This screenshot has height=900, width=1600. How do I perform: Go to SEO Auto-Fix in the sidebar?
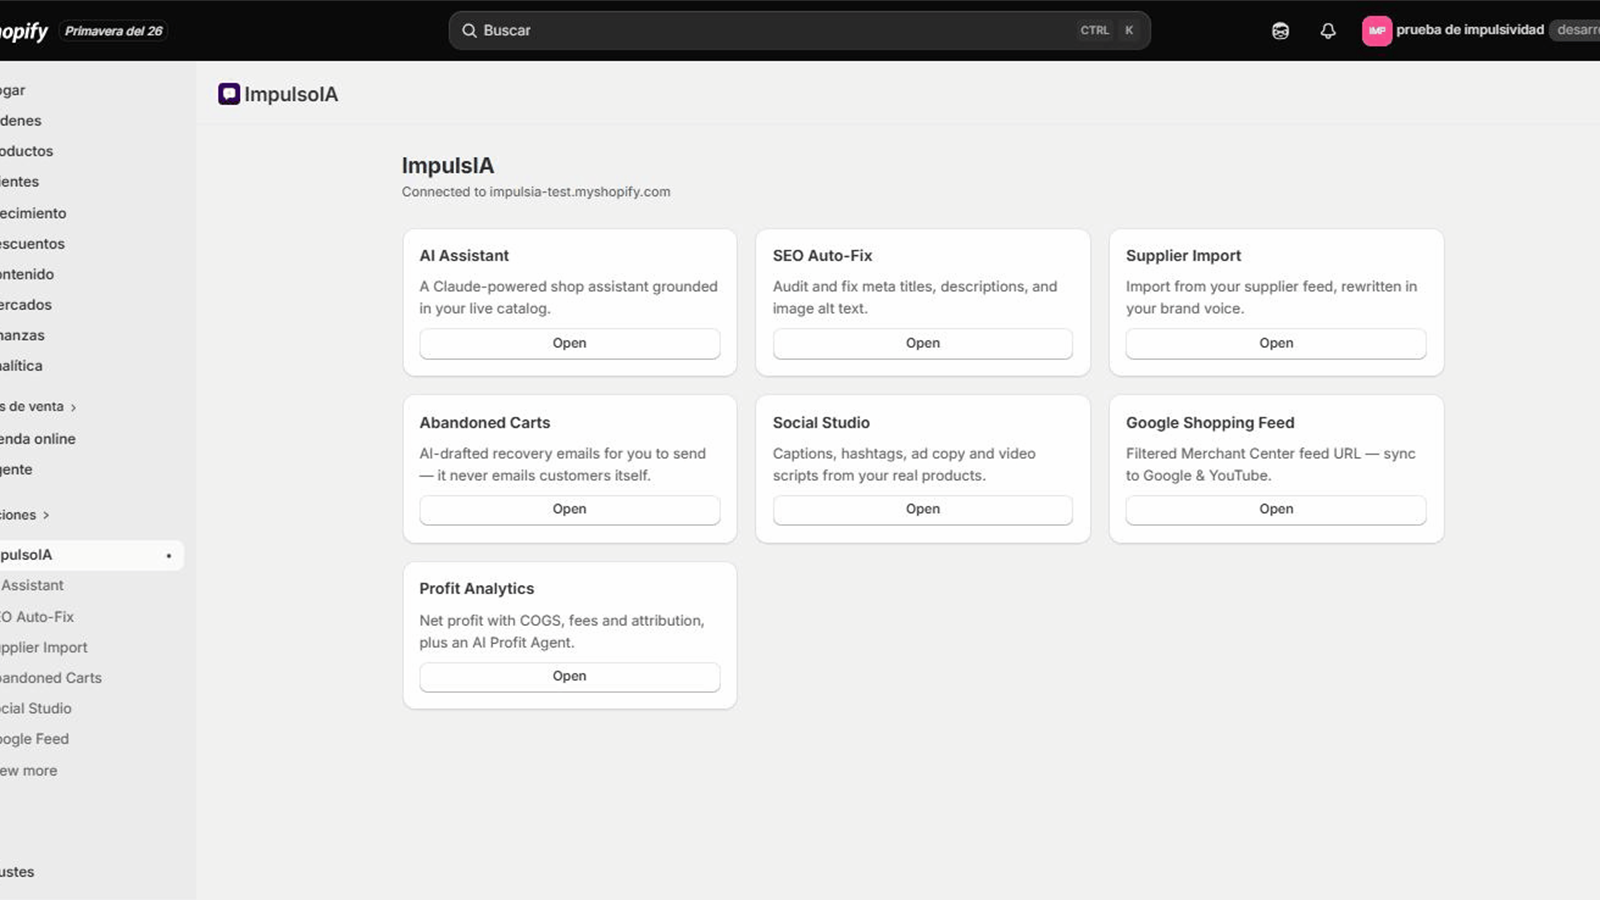coord(37,617)
